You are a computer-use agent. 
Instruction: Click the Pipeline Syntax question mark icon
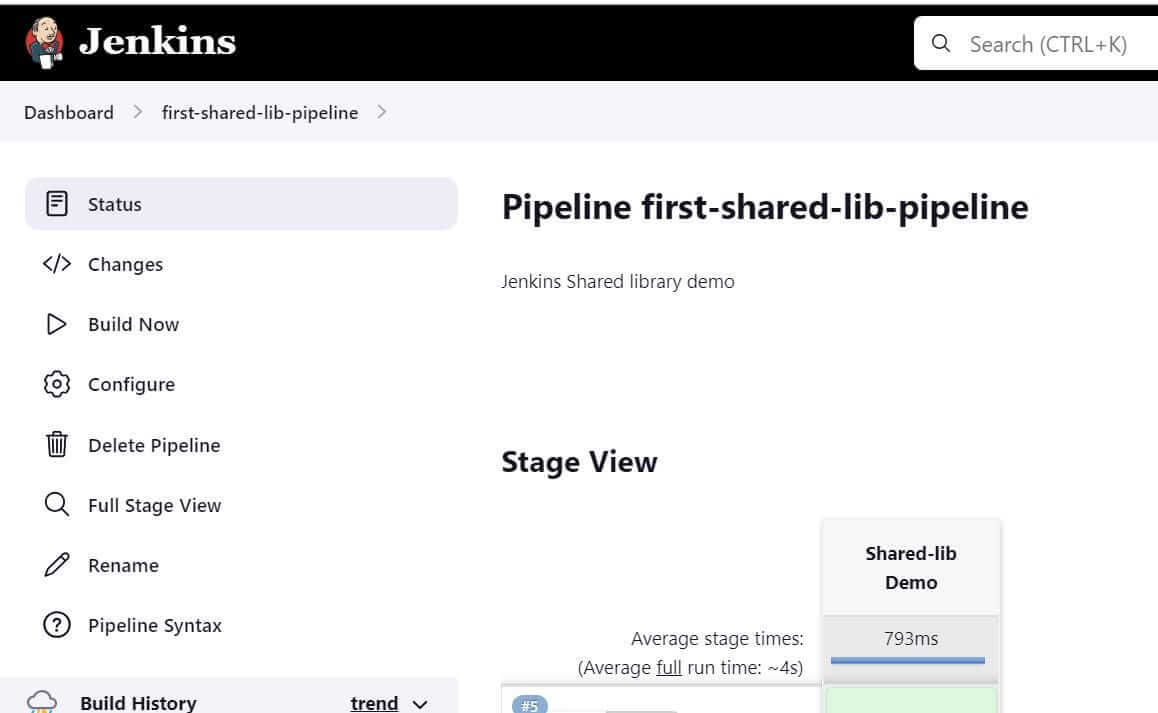57,625
